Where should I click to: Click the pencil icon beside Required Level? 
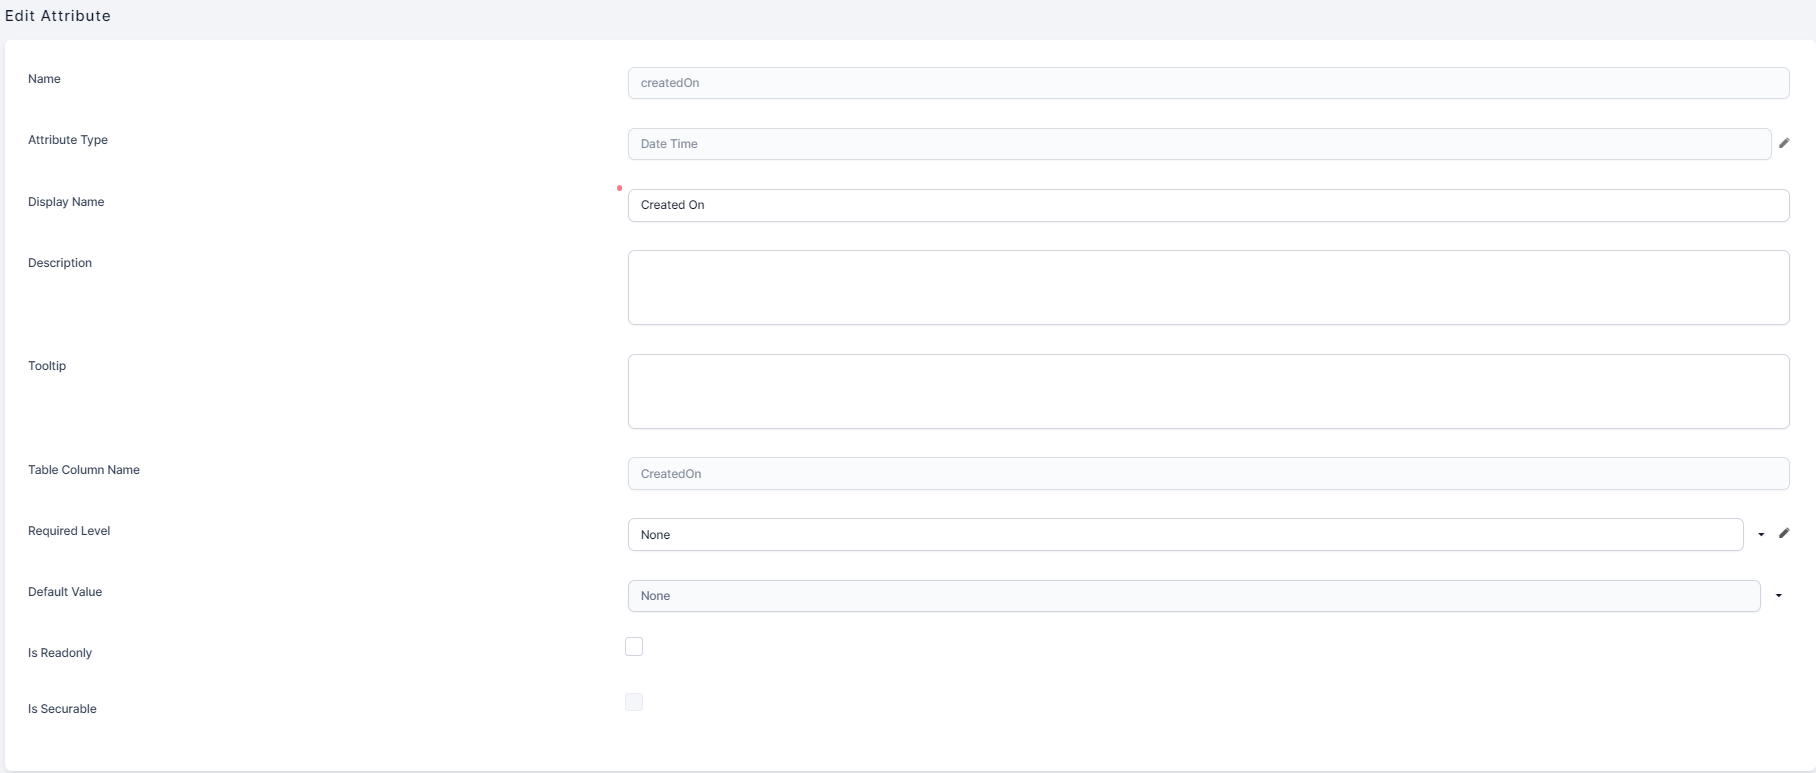[1784, 533]
